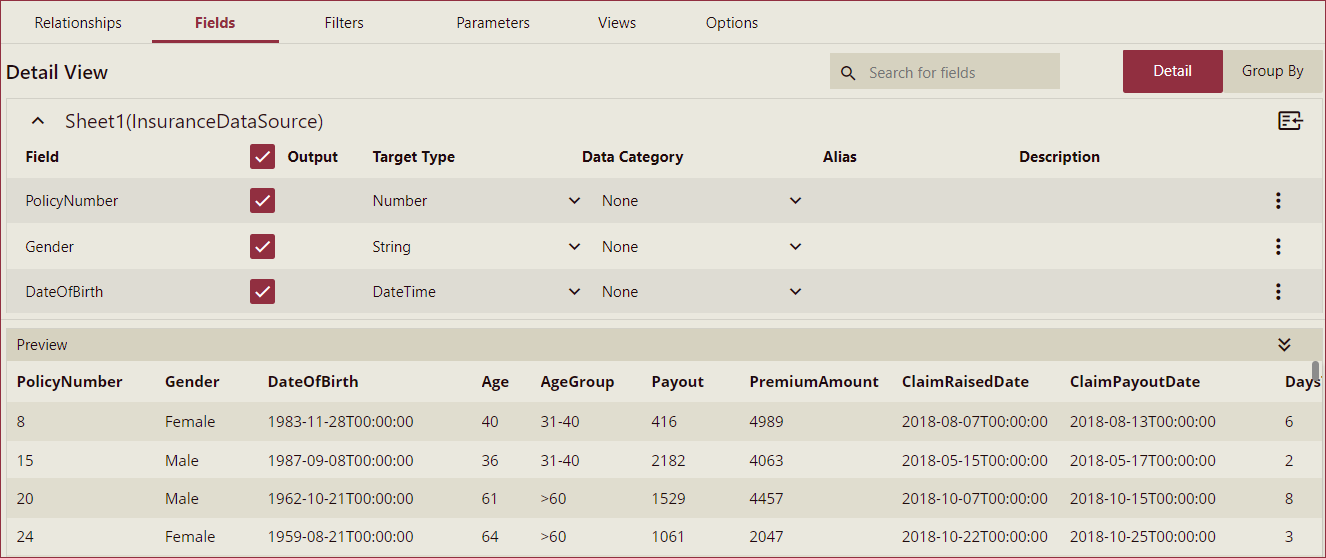This screenshot has height=558, width=1326.
Task: Click the PolicyNumber field name in the fields list
Action: tap(72, 201)
